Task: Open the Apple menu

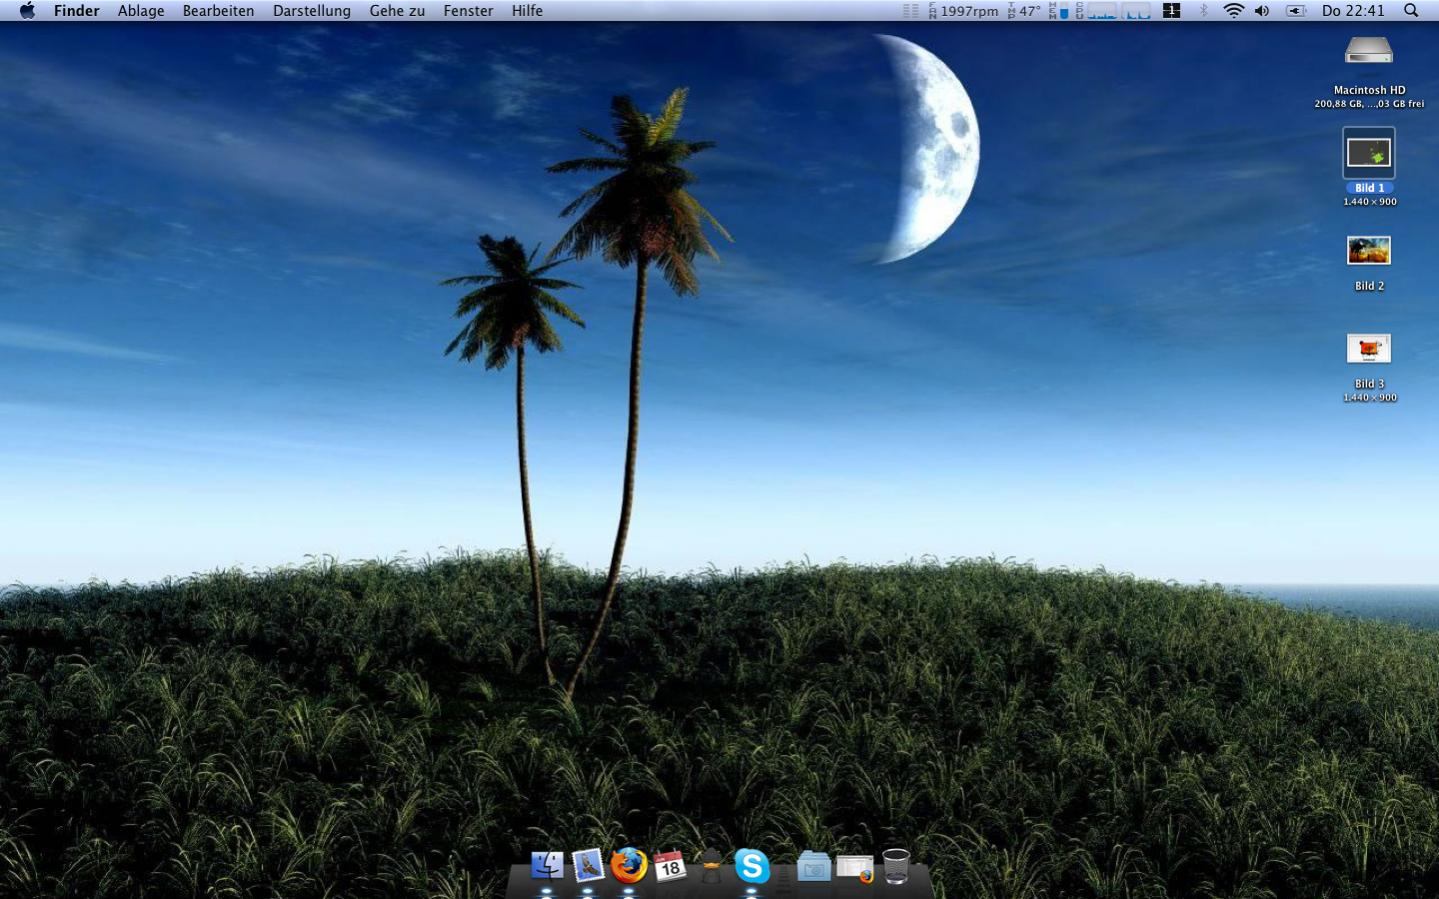Action: [x=27, y=11]
